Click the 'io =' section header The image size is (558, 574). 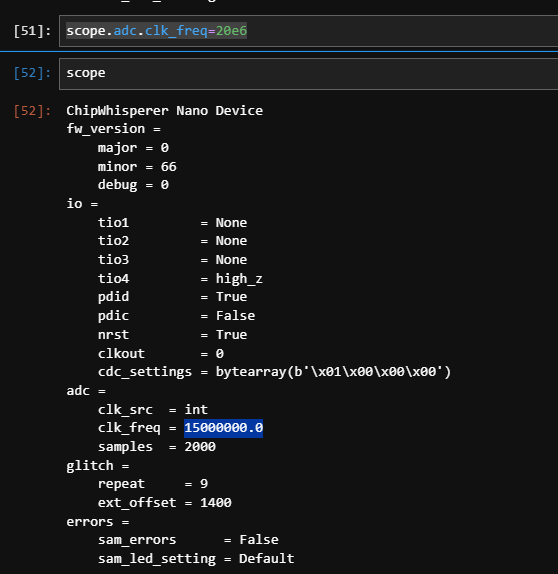(x=82, y=204)
